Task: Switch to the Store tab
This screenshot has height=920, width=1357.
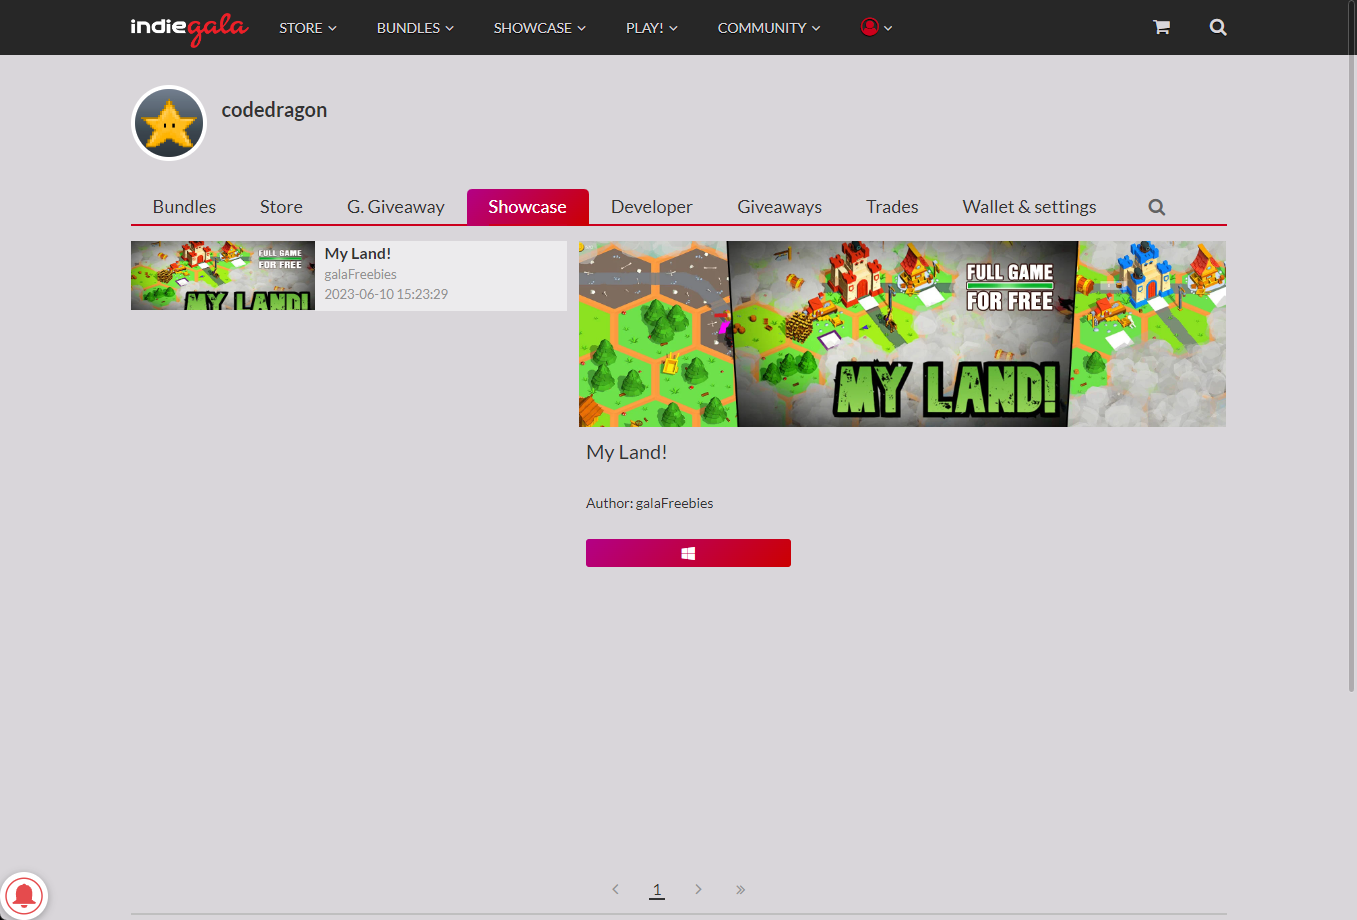Action: point(281,207)
